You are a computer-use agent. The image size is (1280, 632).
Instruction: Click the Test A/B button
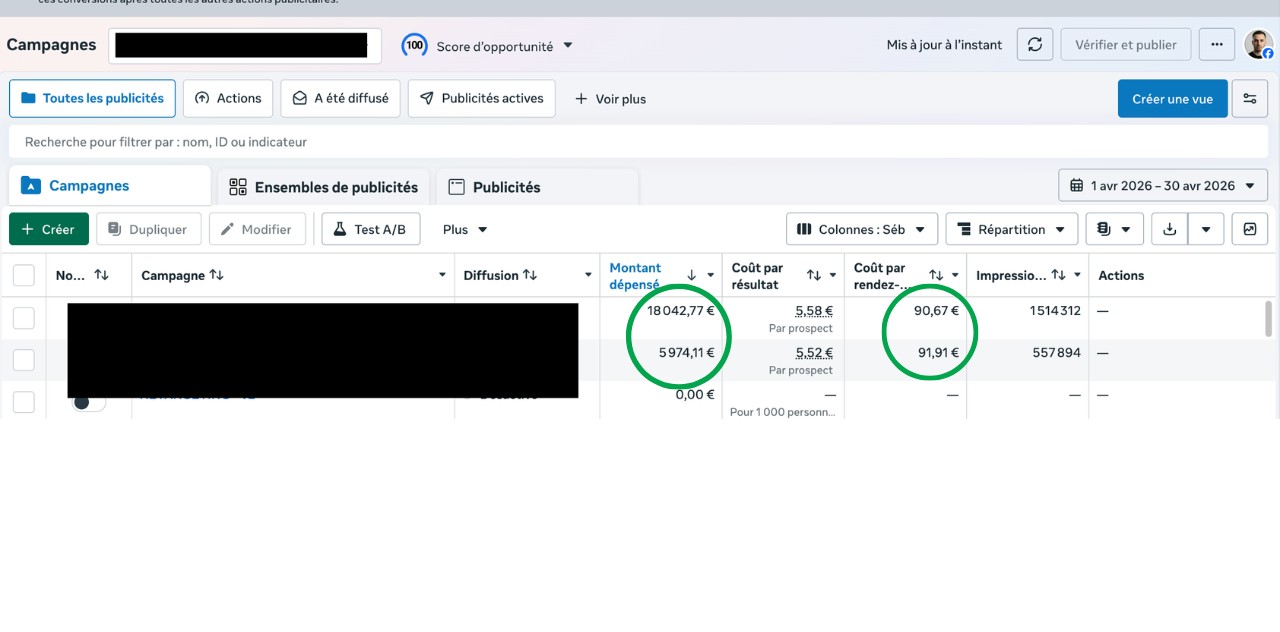point(370,229)
